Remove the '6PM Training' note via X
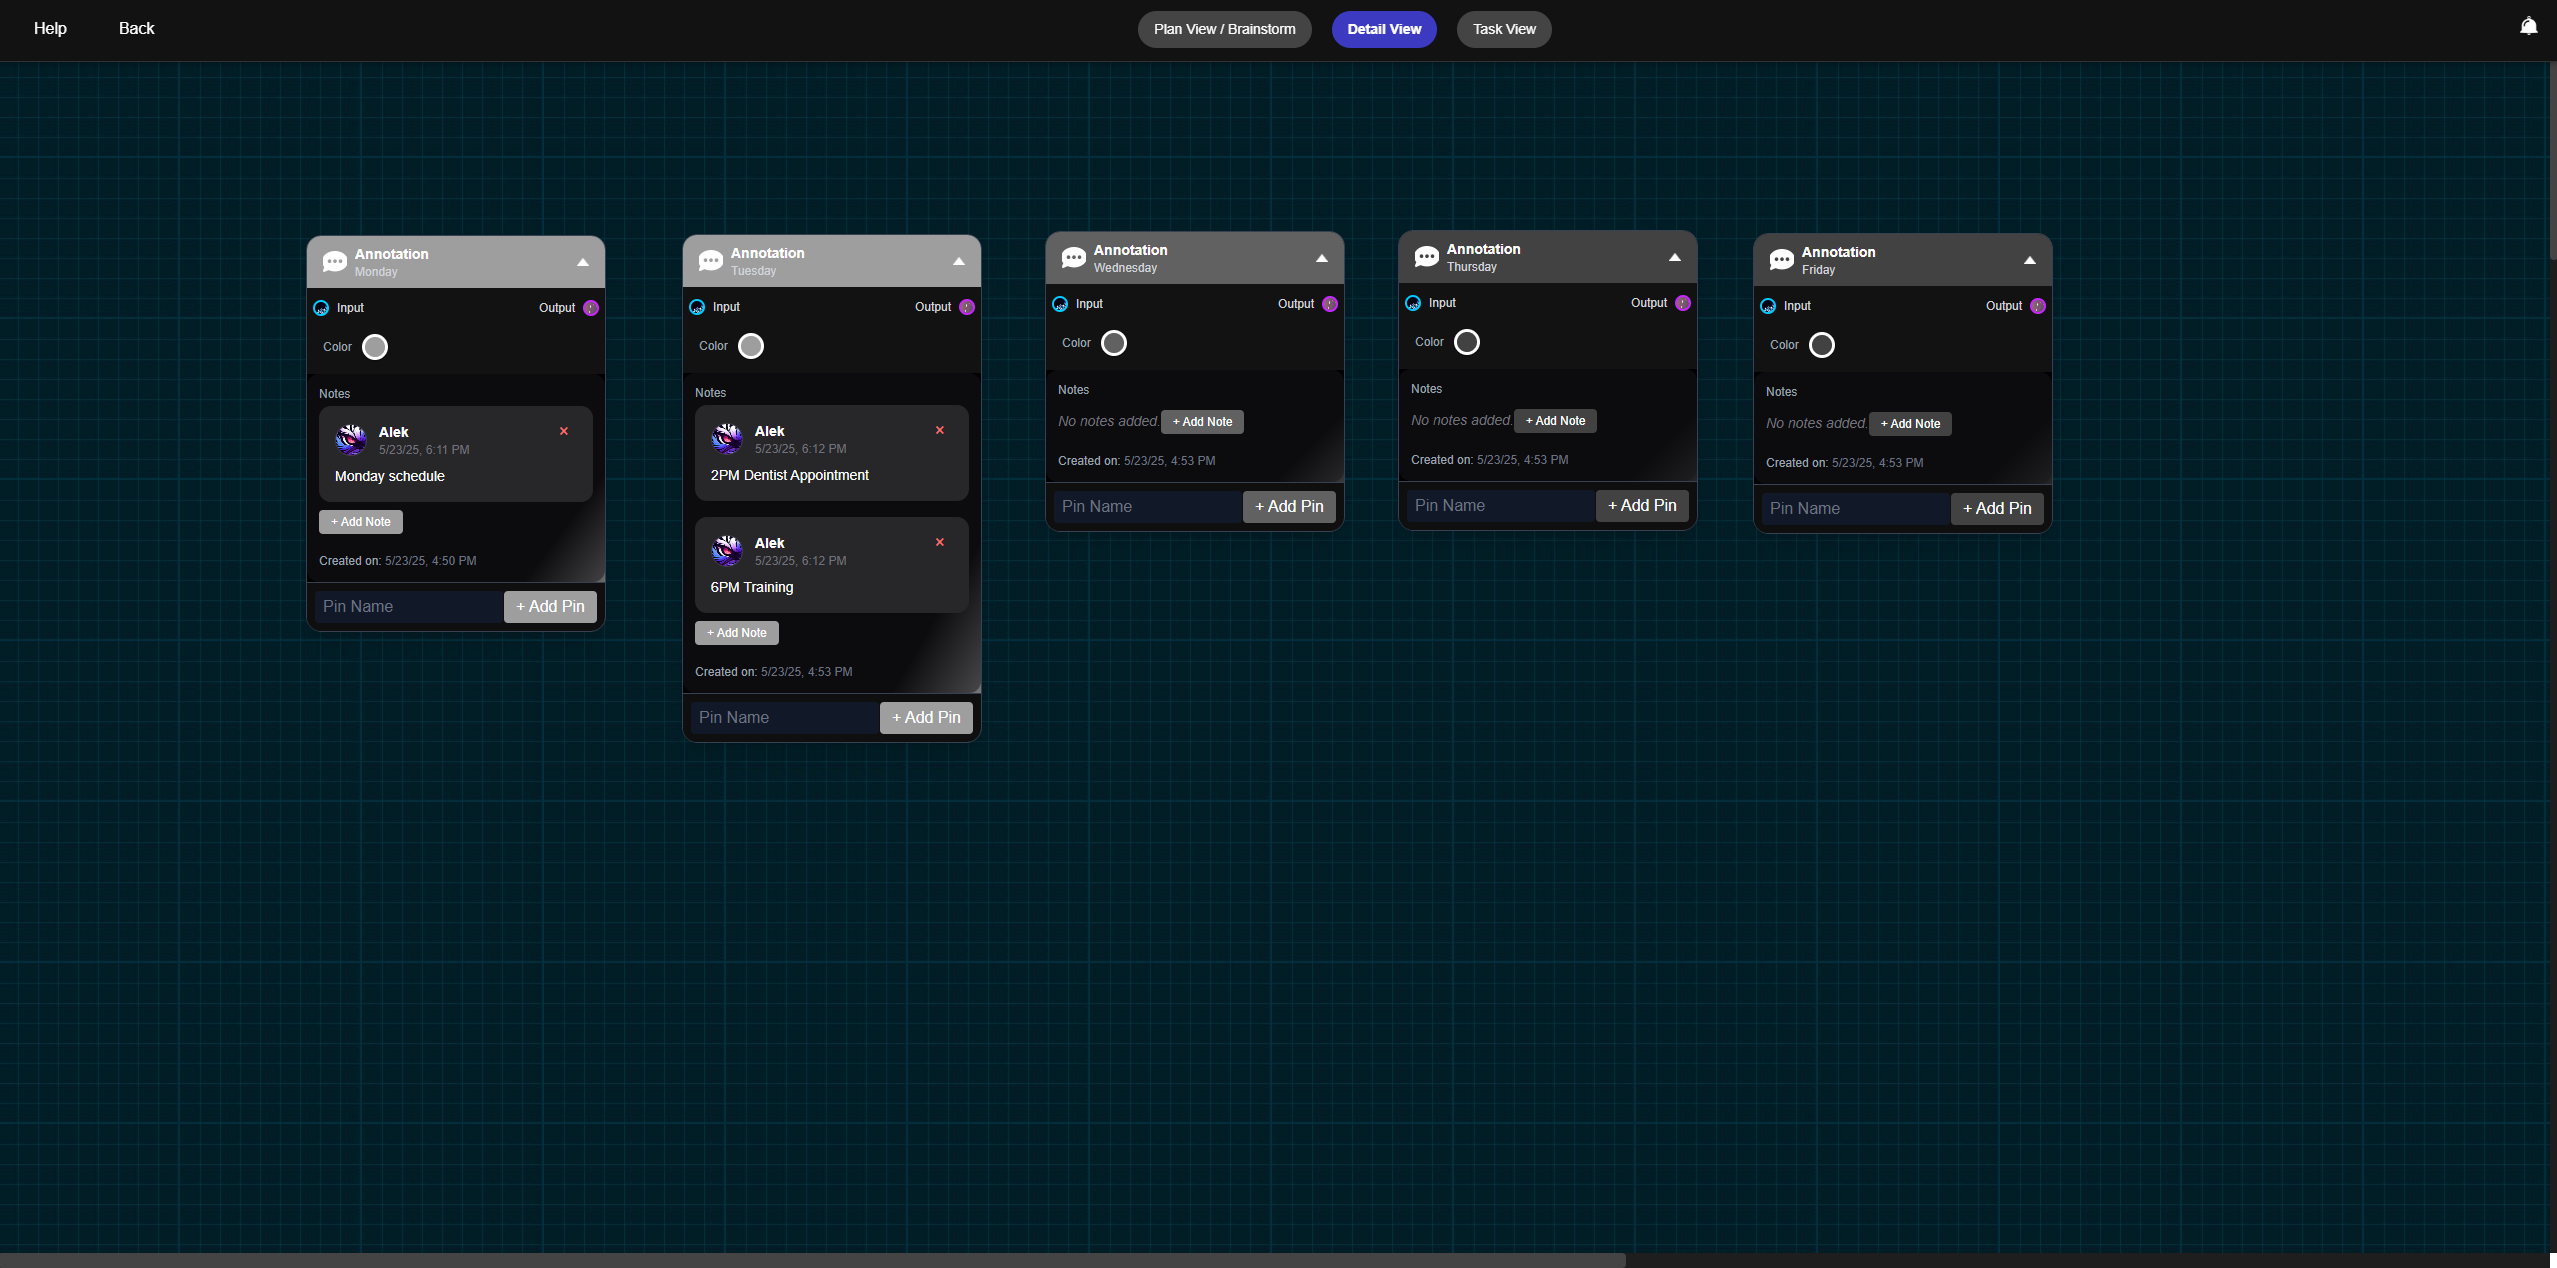The height and width of the screenshot is (1268, 2557). 940,542
